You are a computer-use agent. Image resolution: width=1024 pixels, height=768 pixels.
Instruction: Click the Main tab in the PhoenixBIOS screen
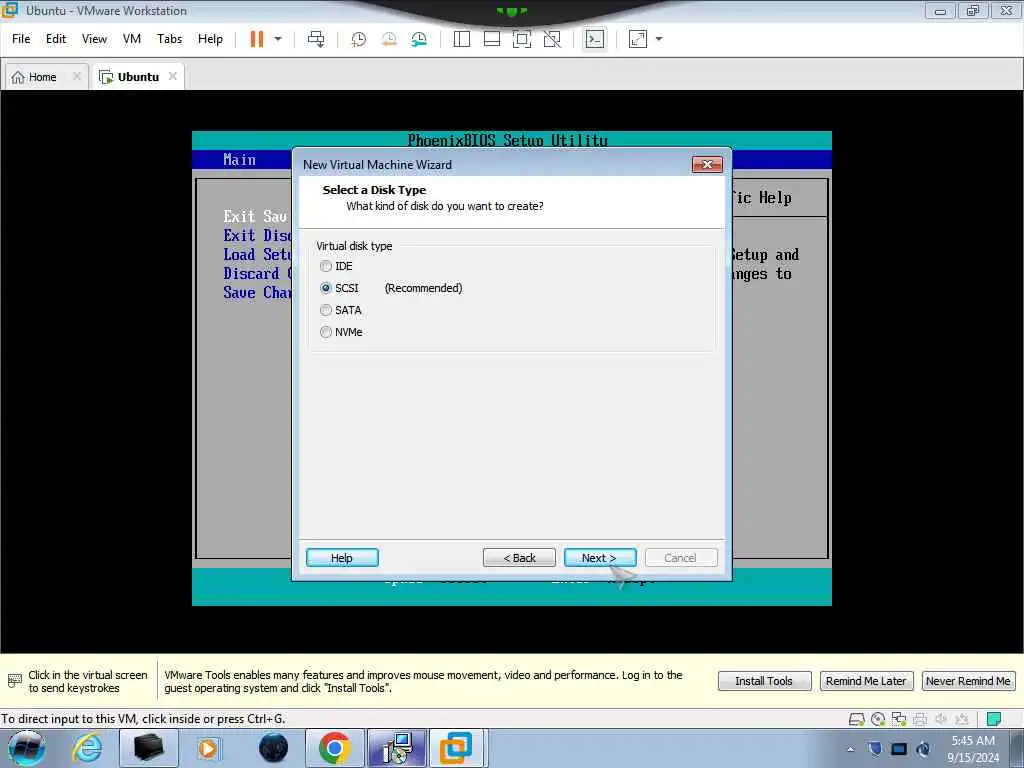pos(240,160)
